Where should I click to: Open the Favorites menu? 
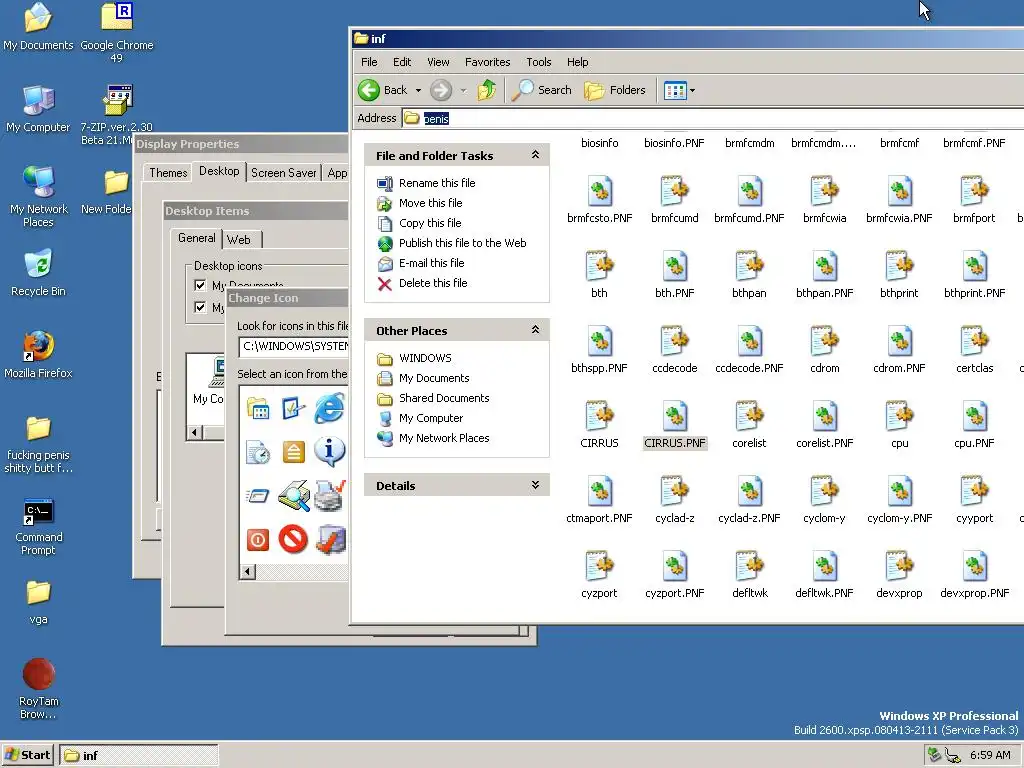pos(487,62)
